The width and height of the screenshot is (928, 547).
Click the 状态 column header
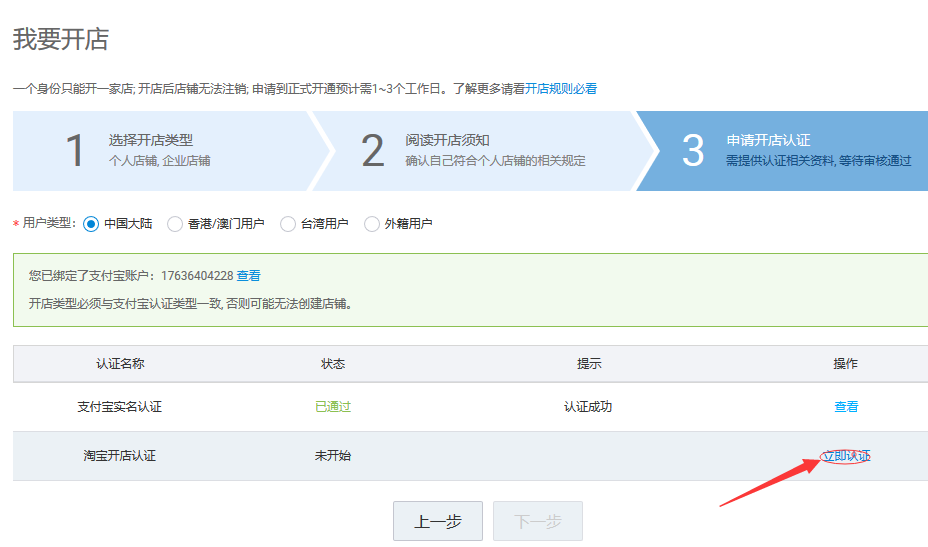coord(333,363)
